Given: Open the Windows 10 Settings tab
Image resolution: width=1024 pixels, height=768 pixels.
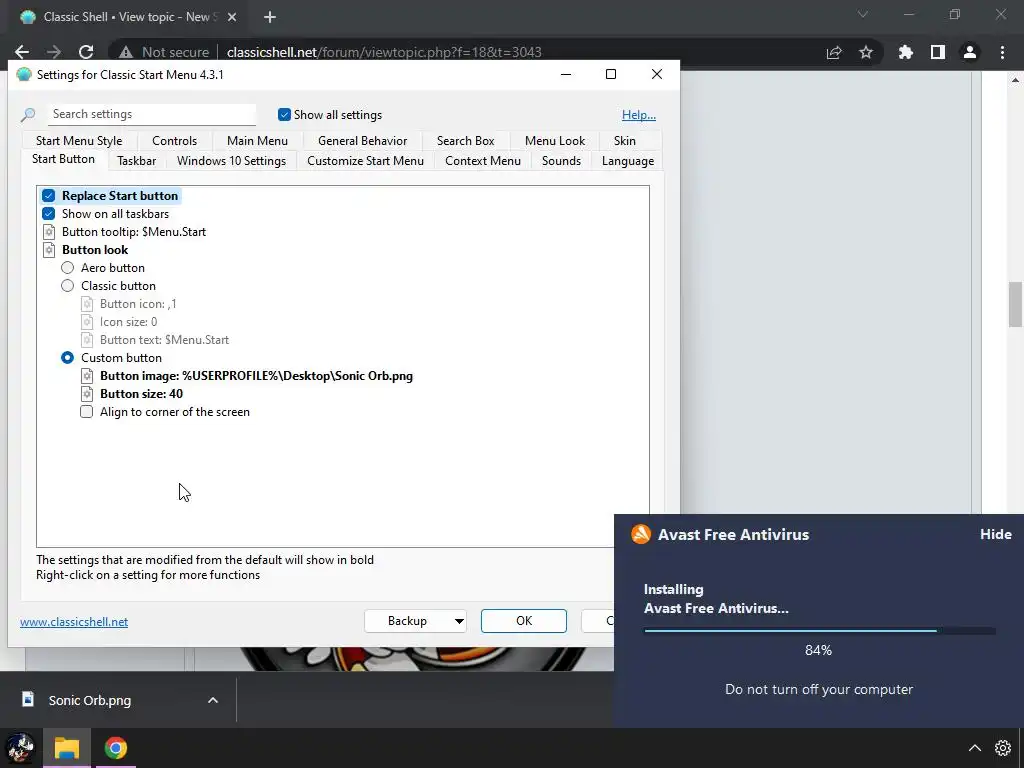Looking at the screenshot, I should pyautogui.click(x=231, y=161).
